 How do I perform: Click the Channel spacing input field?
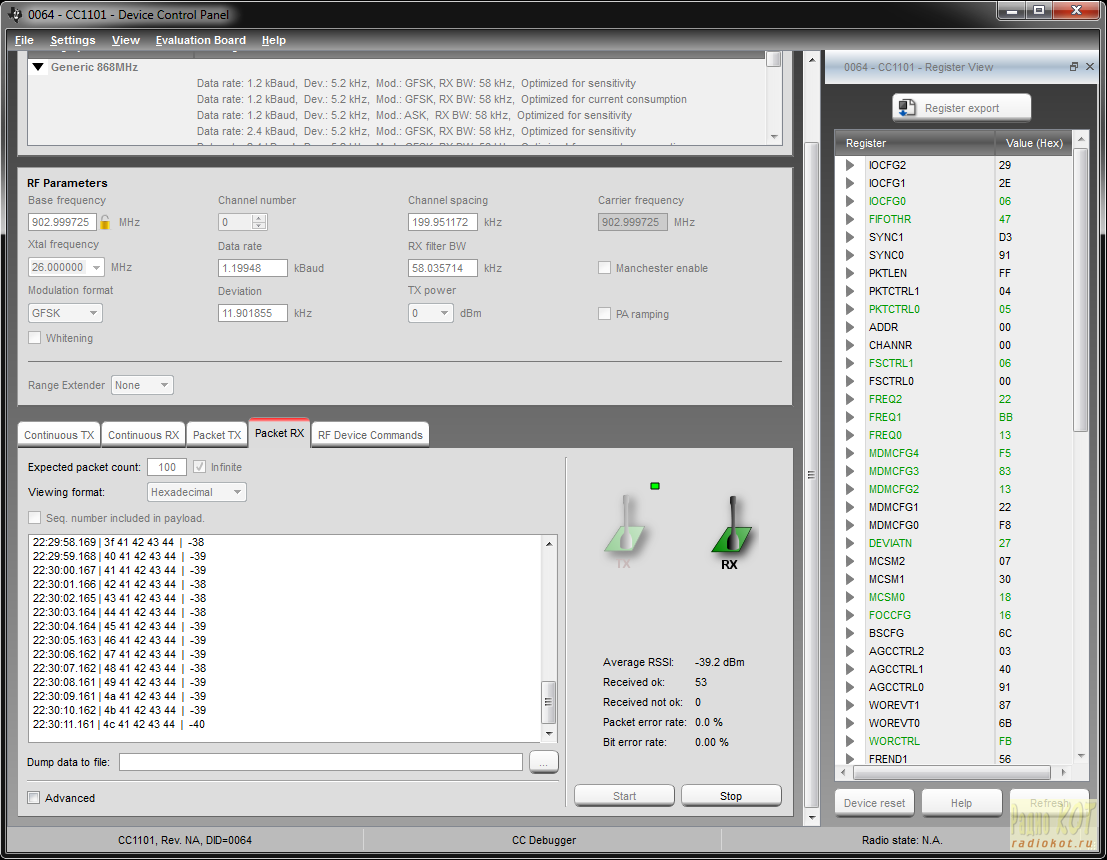[443, 222]
